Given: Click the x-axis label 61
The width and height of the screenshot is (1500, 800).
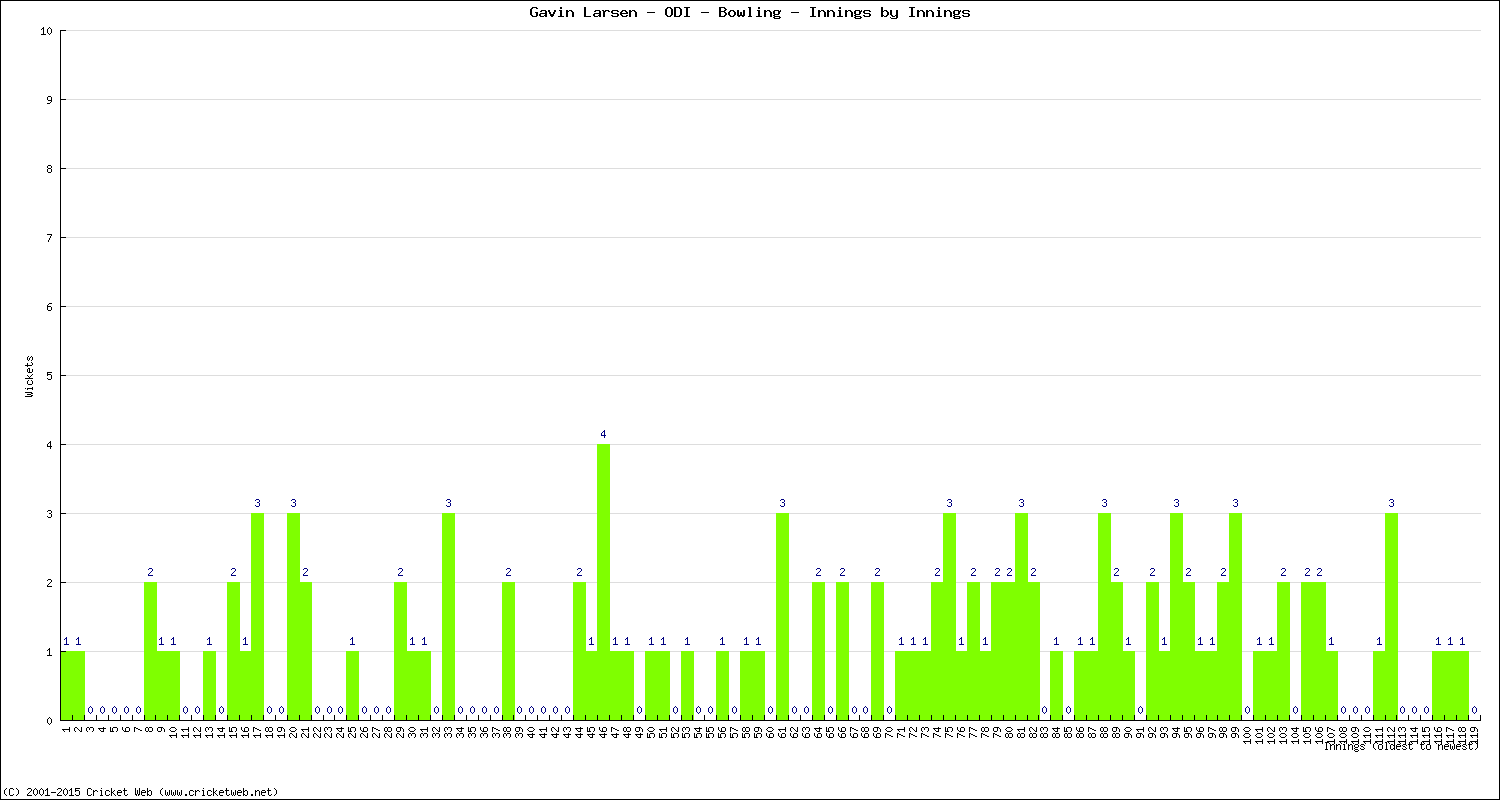Looking at the screenshot, I should click(x=782, y=732).
